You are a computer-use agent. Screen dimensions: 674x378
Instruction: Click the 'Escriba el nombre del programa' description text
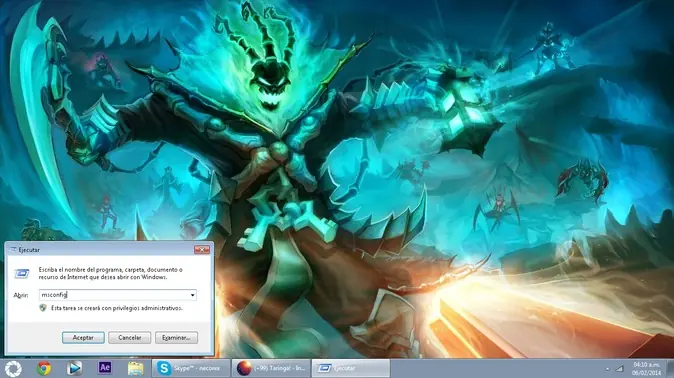pyautogui.click(x=110, y=274)
